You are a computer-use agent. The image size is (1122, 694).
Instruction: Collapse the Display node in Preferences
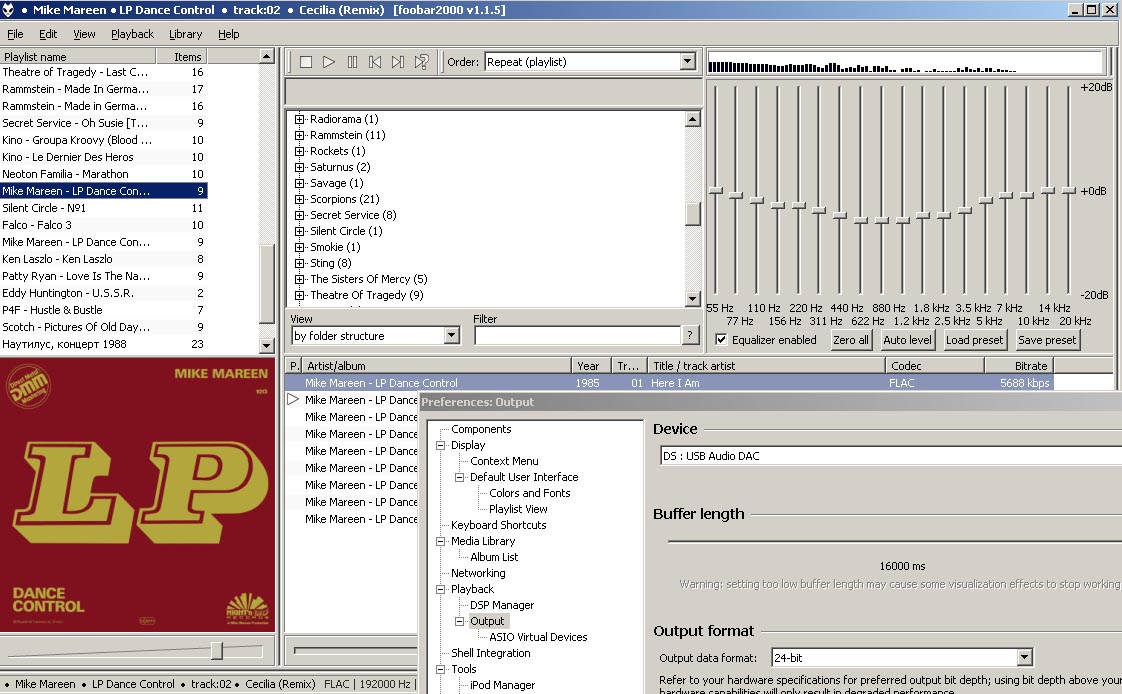coord(441,445)
